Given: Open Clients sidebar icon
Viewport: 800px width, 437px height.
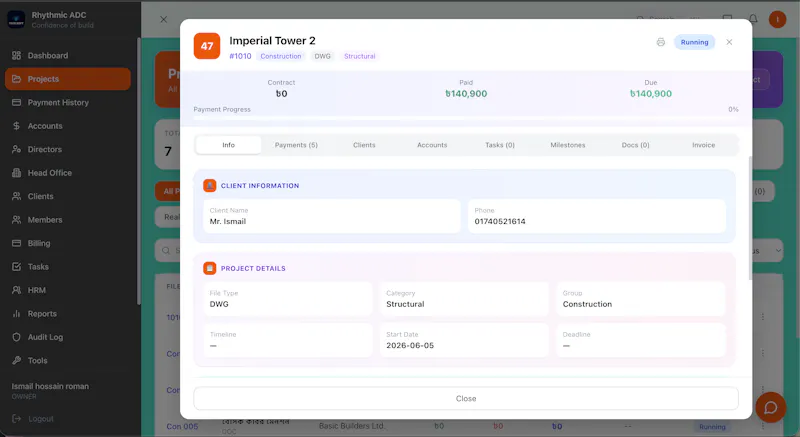Looking at the screenshot, I should coord(16,196).
